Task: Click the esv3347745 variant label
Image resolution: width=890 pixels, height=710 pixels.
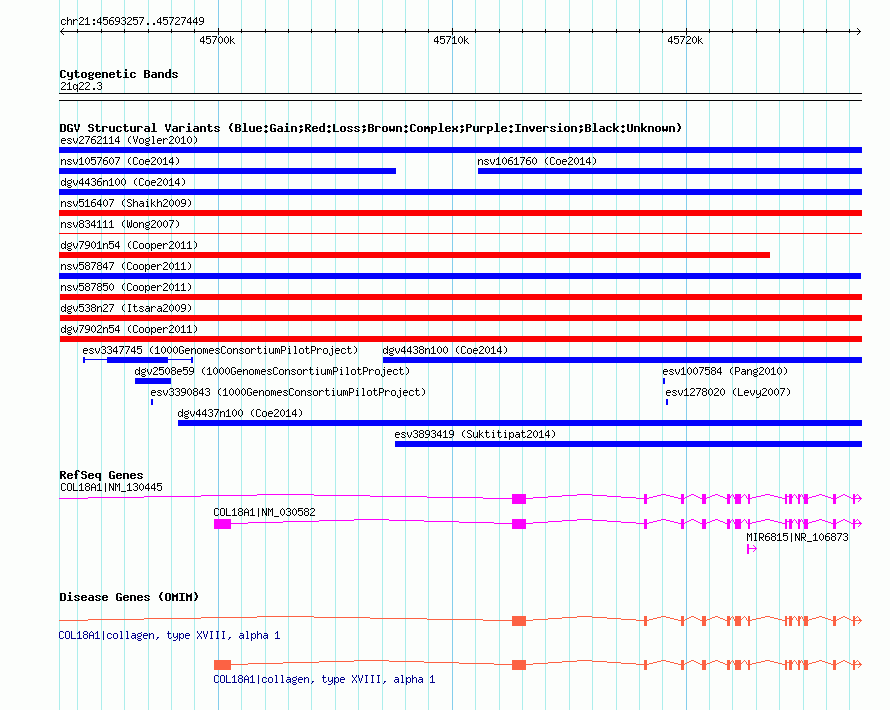Action: [220, 350]
